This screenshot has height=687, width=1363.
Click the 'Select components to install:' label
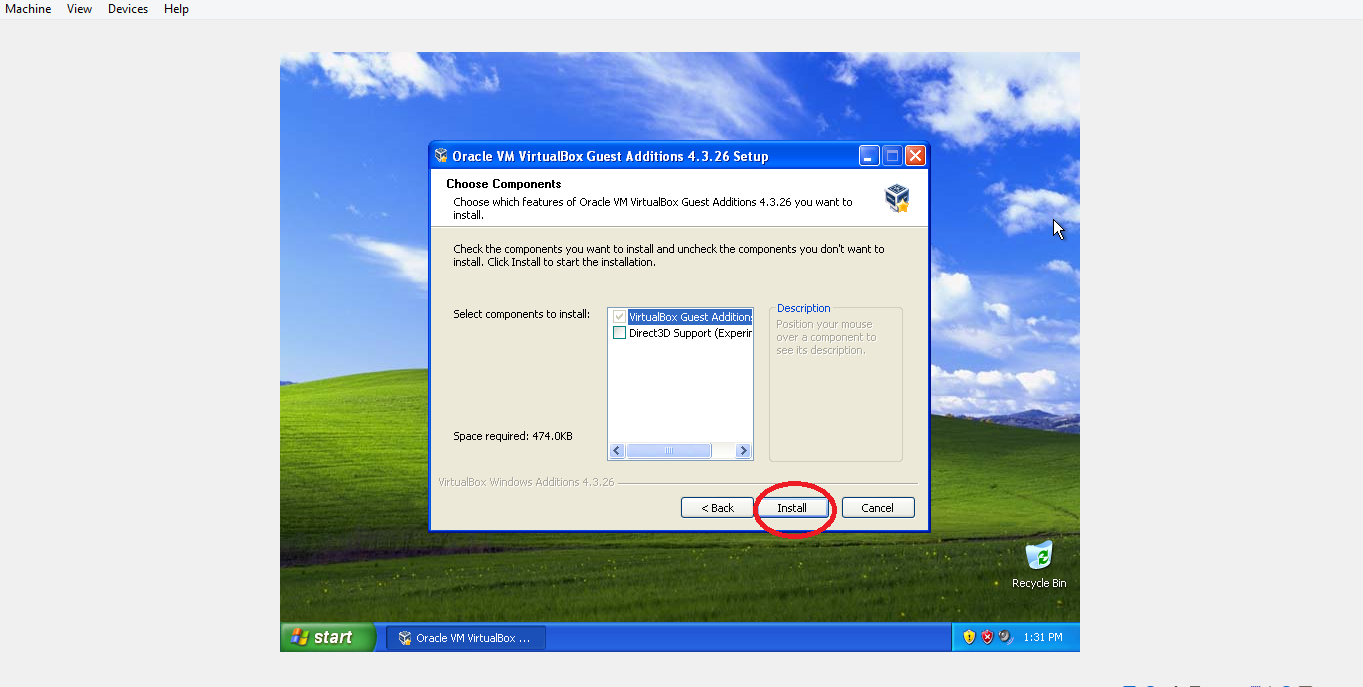tap(521, 314)
